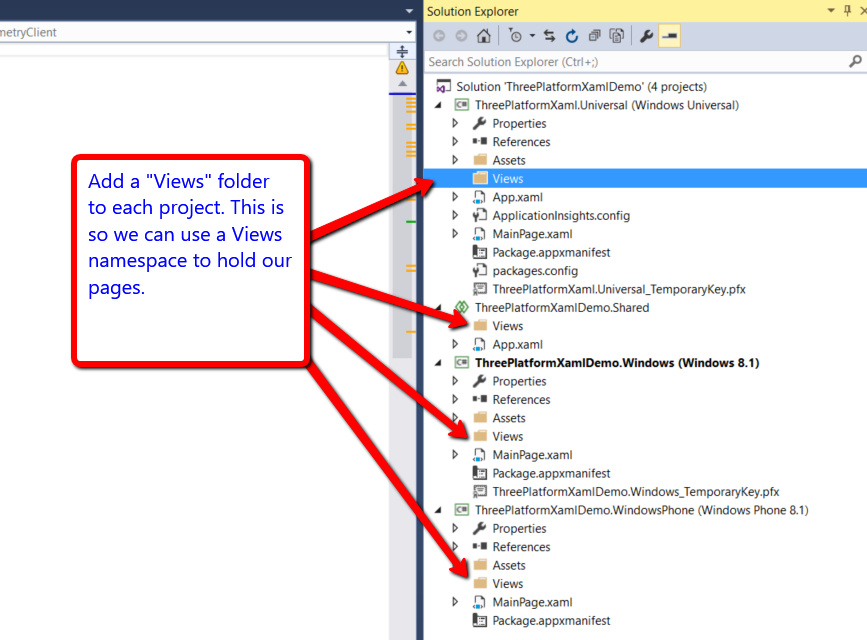Select the ThreePlatformXamlDemo.Windows project node
The width and height of the screenshot is (867, 640).
(x=616, y=363)
